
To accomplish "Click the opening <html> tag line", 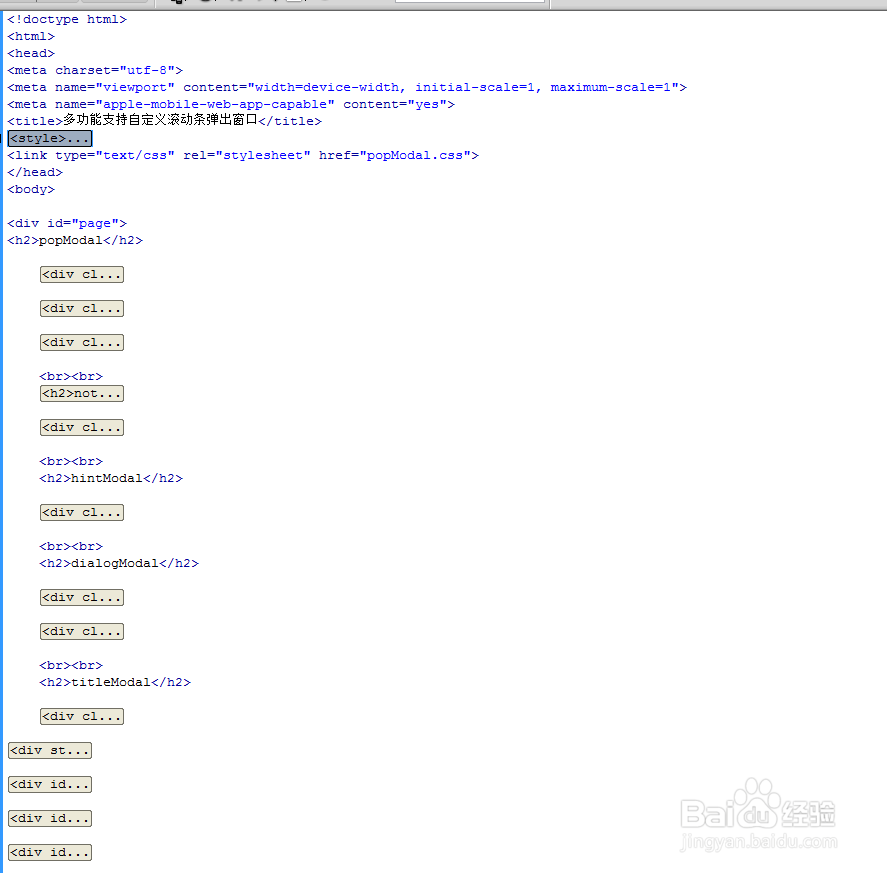I will [31, 36].
